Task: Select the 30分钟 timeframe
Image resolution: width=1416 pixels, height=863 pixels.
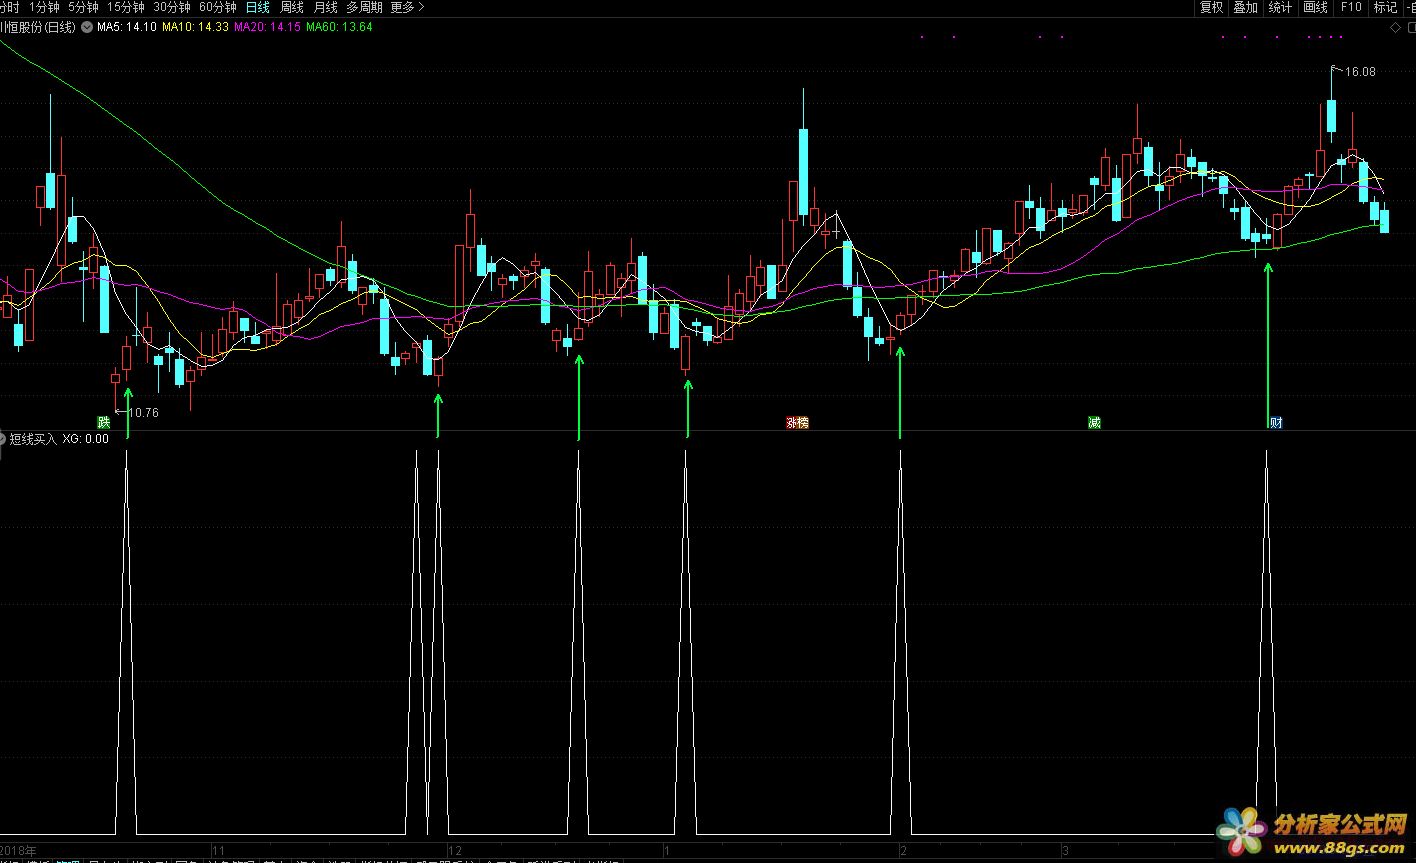Action: point(172,7)
